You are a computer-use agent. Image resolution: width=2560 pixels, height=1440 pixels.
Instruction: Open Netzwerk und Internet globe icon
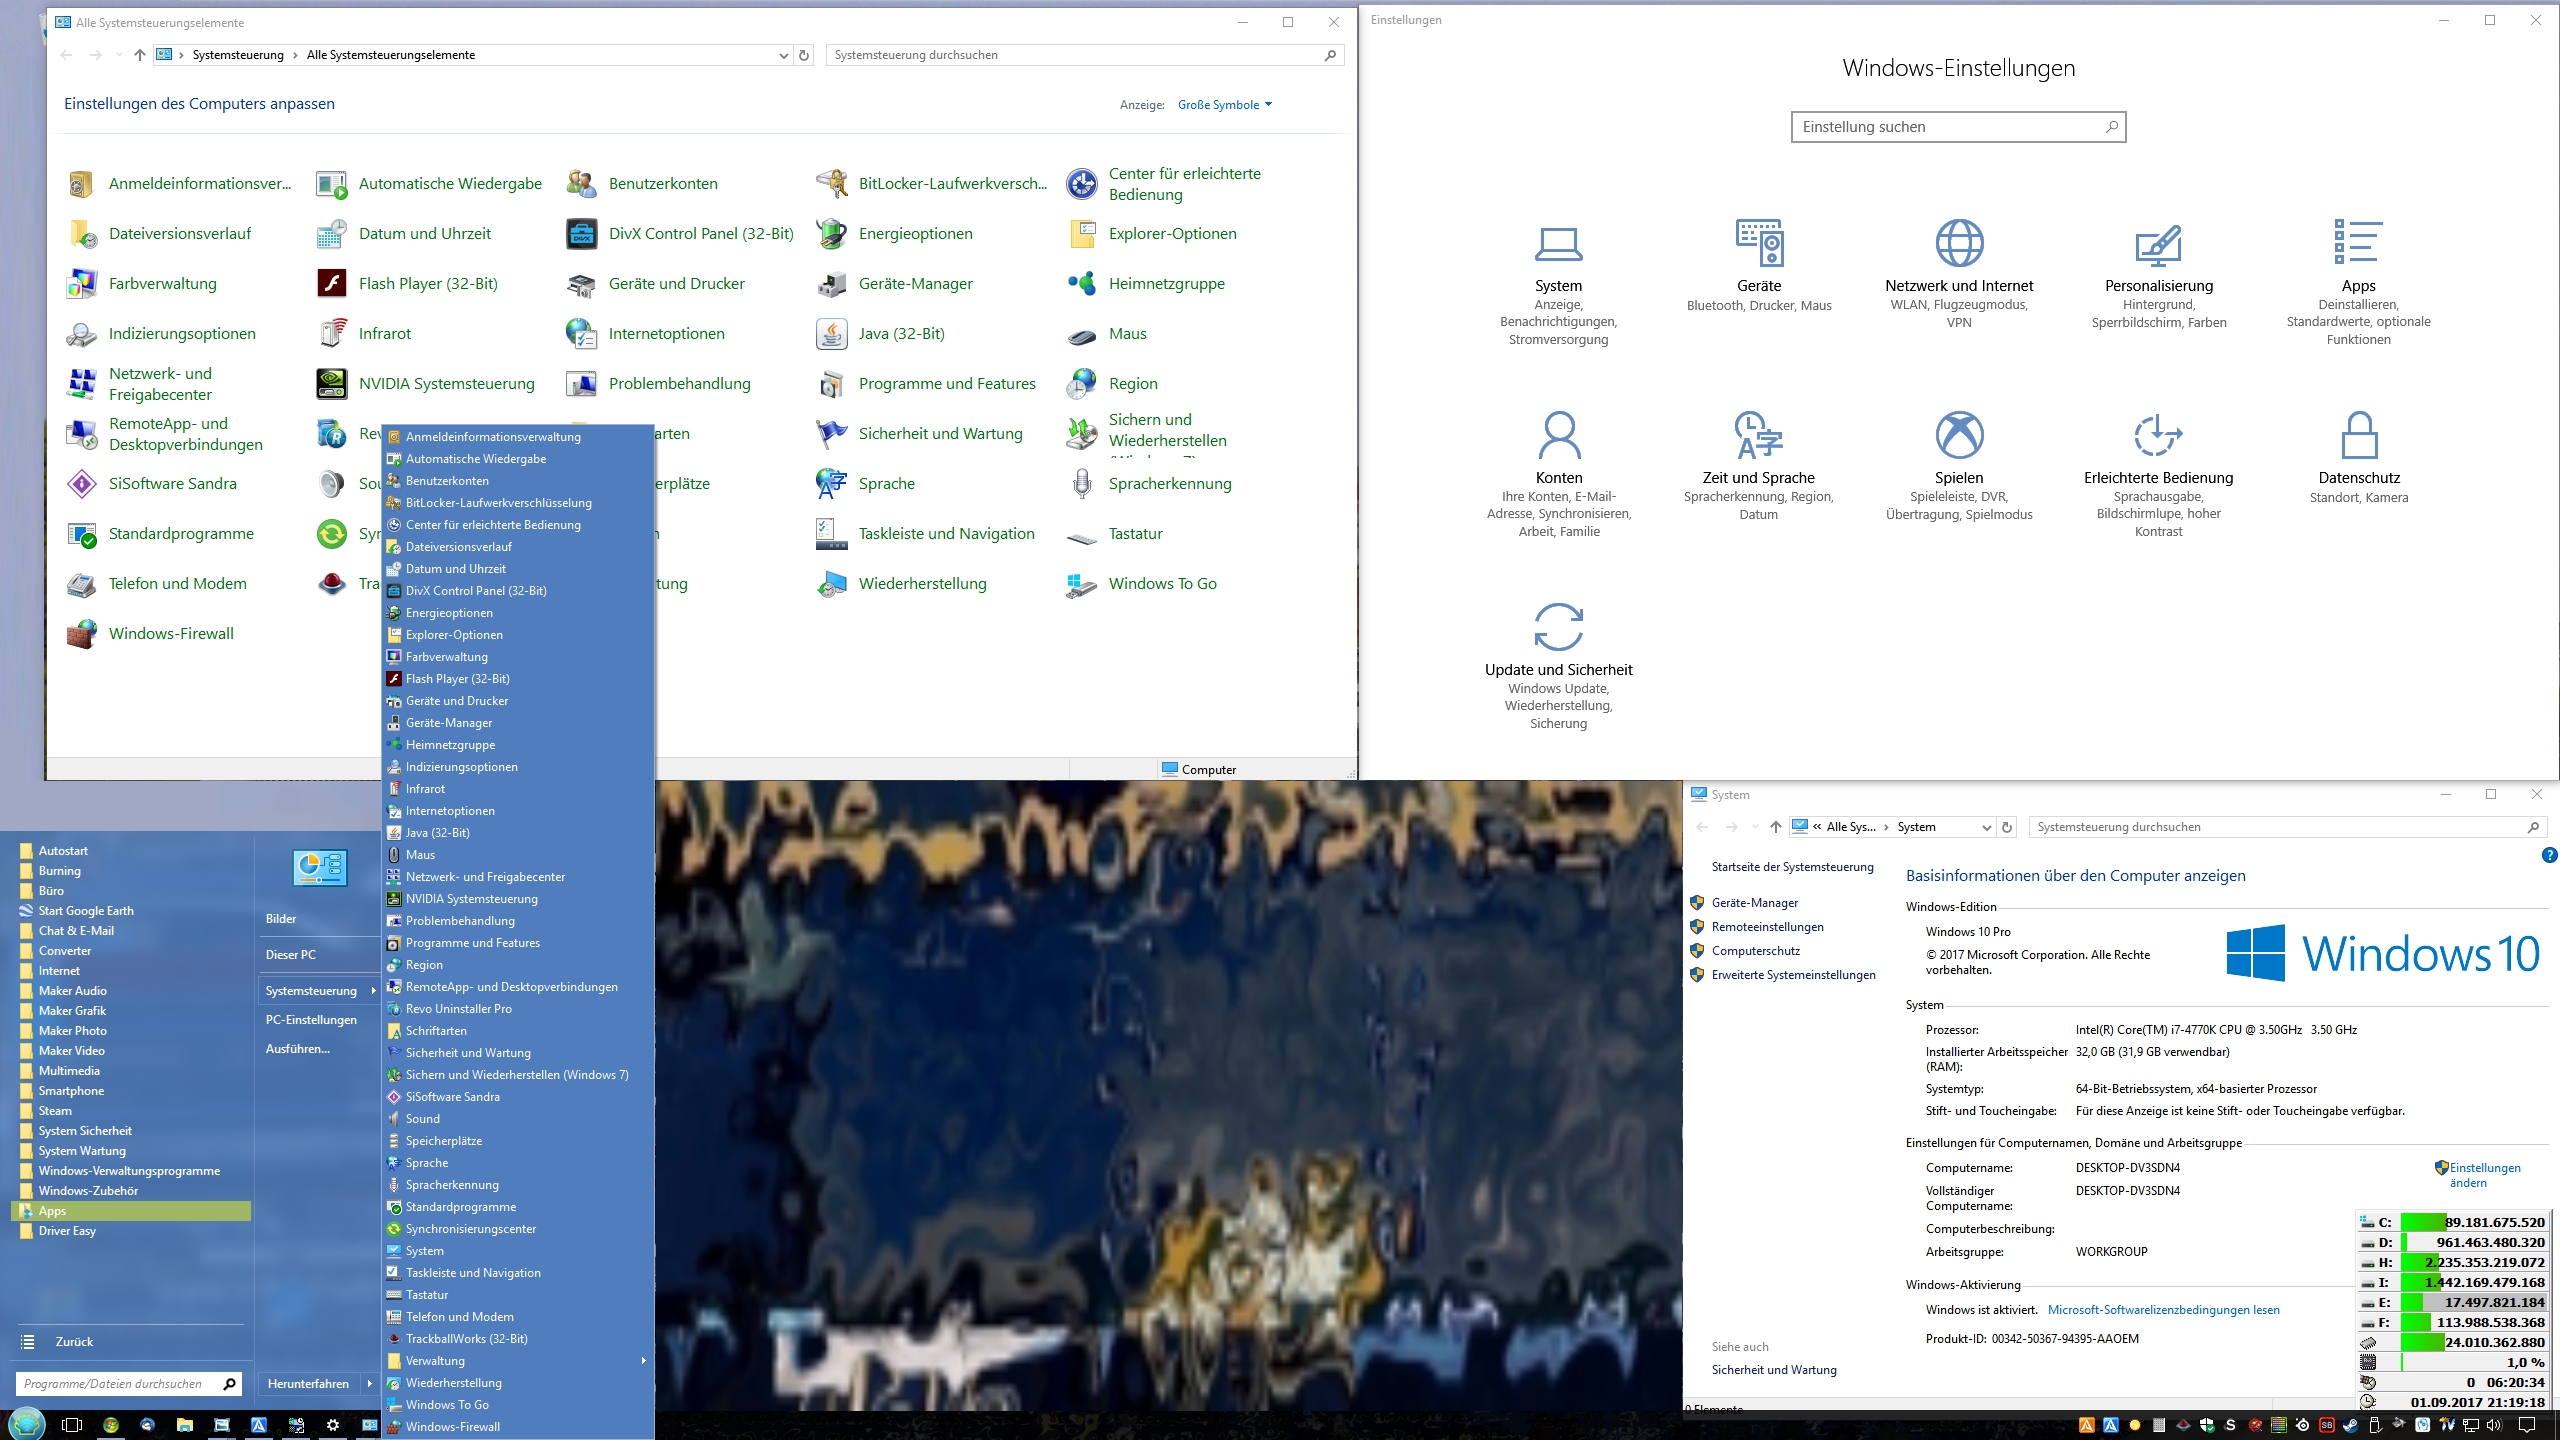pos(1959,244)
